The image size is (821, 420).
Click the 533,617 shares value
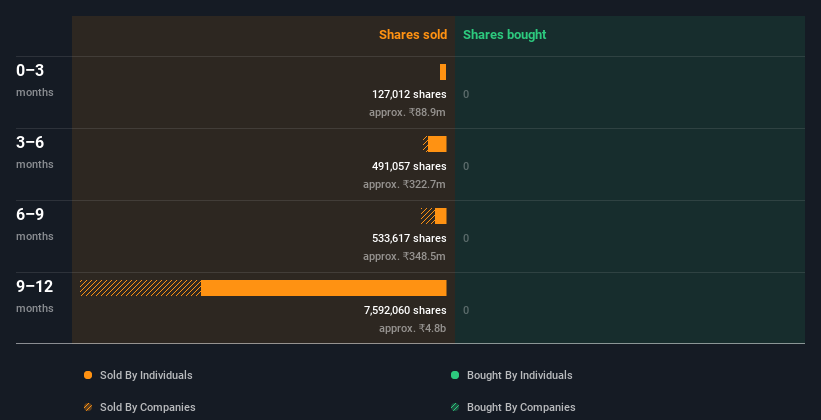409,238
